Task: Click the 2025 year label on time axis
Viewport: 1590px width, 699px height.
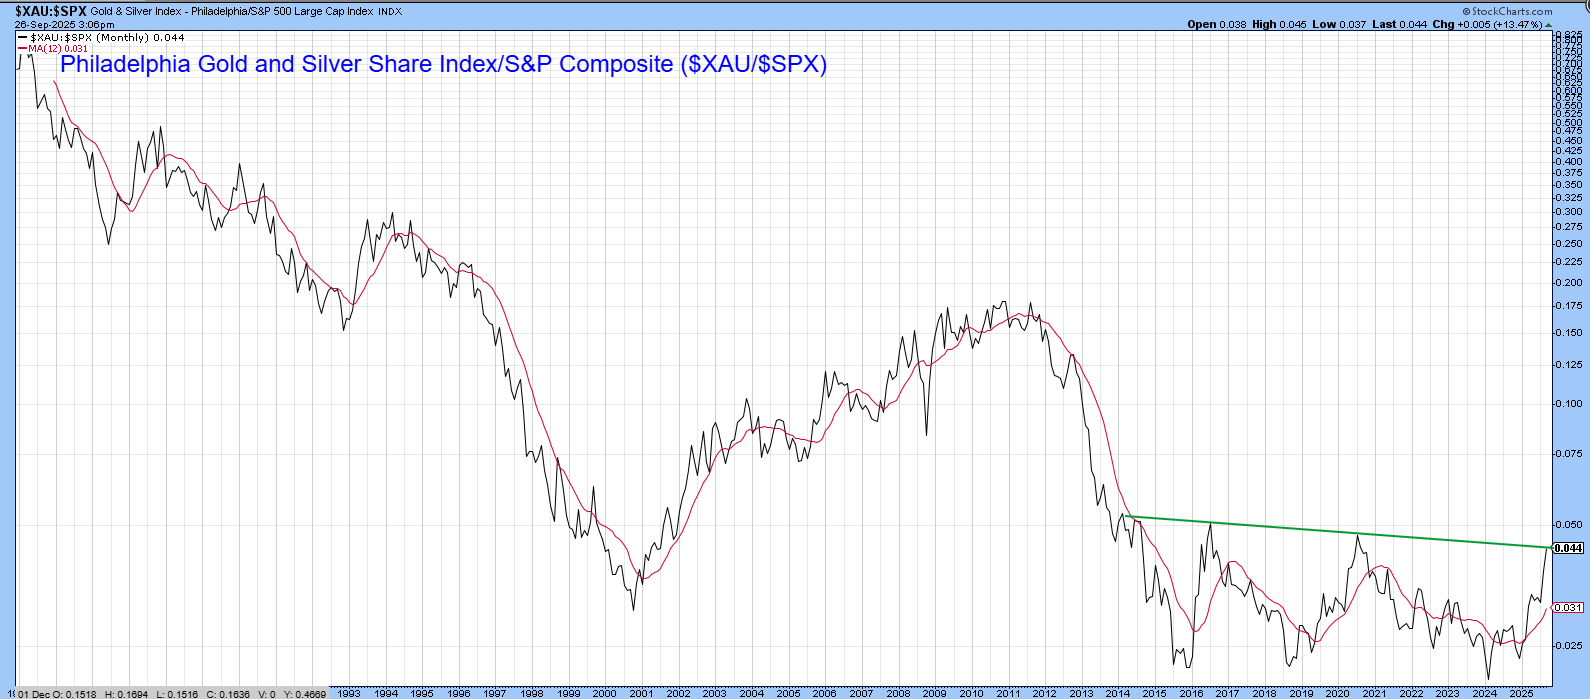Action: click(x=1520, y=693)
